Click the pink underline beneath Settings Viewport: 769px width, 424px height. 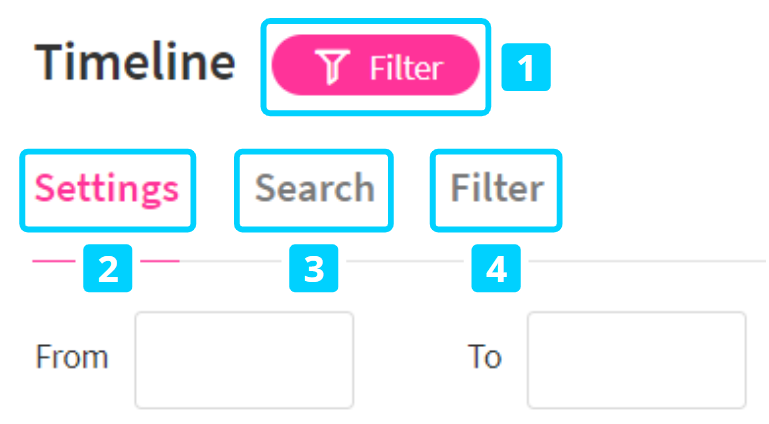(x=55, y=261)
